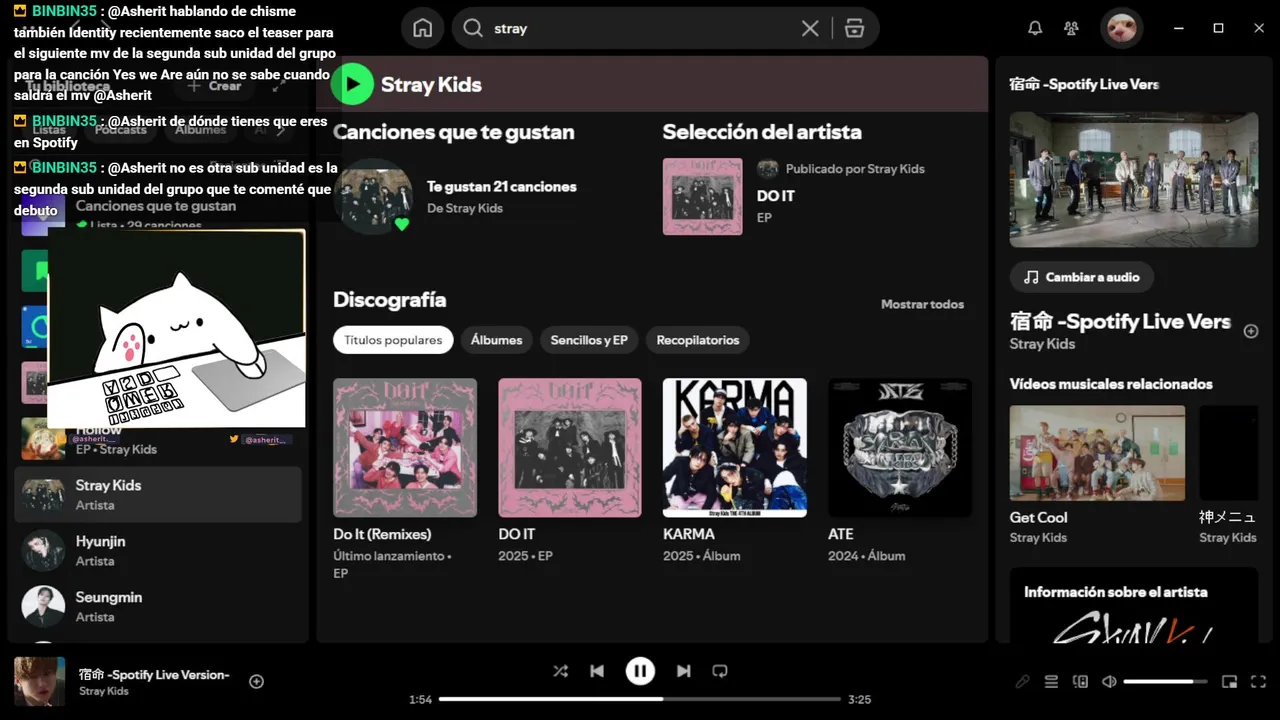Open 'Vídeos musicales relacionados' heading
Screen dimensions: 1280x720
click(x=1111, y=384)
